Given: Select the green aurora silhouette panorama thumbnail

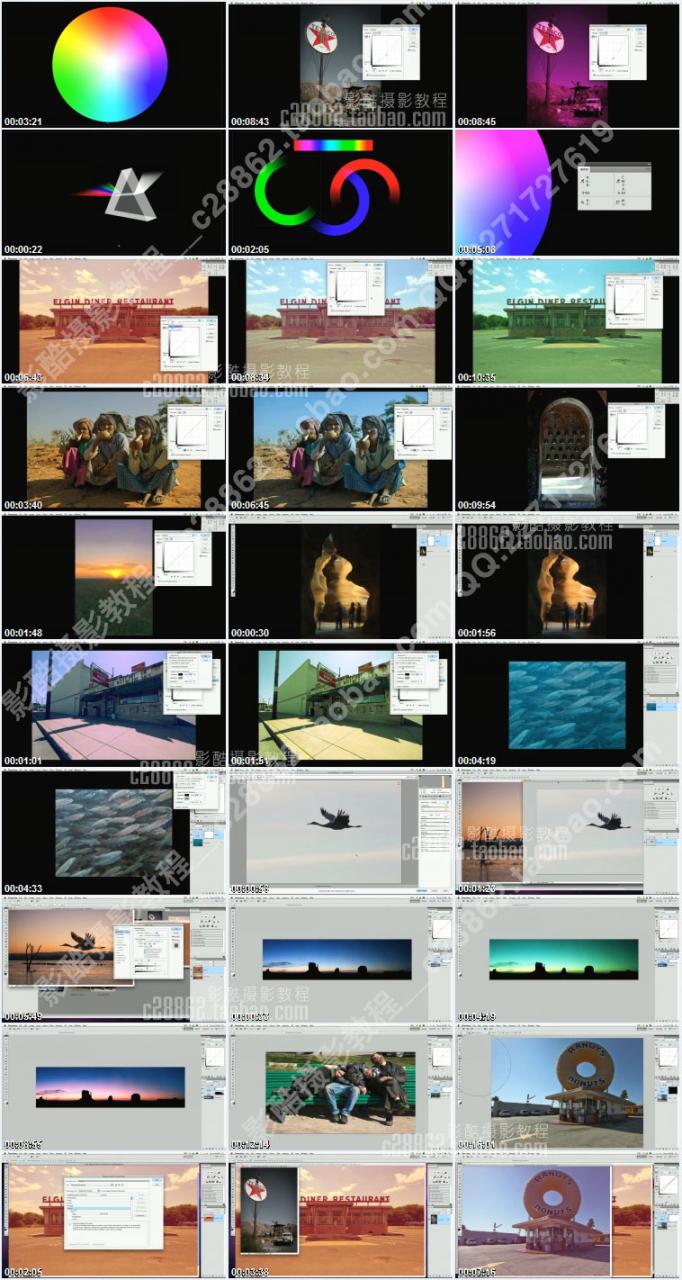Looking at the screenshot, I should 567,960.
